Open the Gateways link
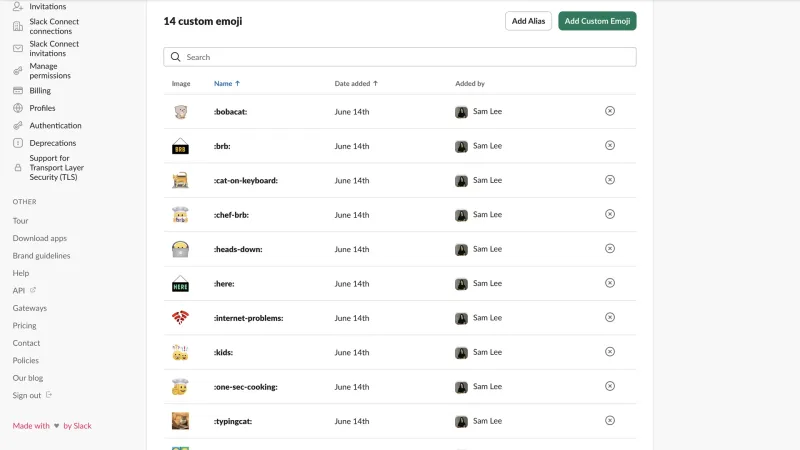The image size is (800, 450). 30,308
